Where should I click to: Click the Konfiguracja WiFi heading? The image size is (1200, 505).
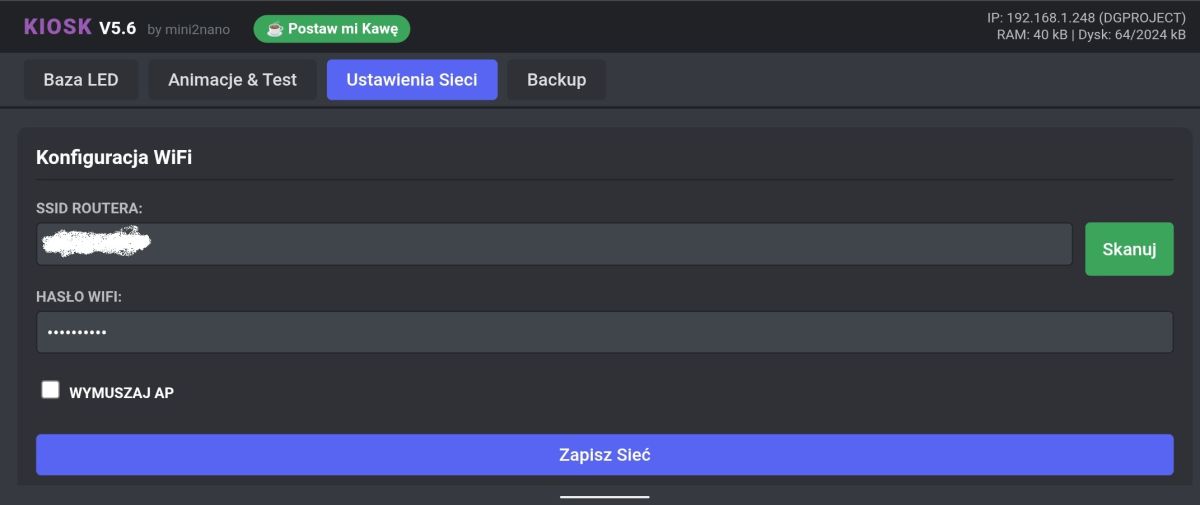click(114, 157)
